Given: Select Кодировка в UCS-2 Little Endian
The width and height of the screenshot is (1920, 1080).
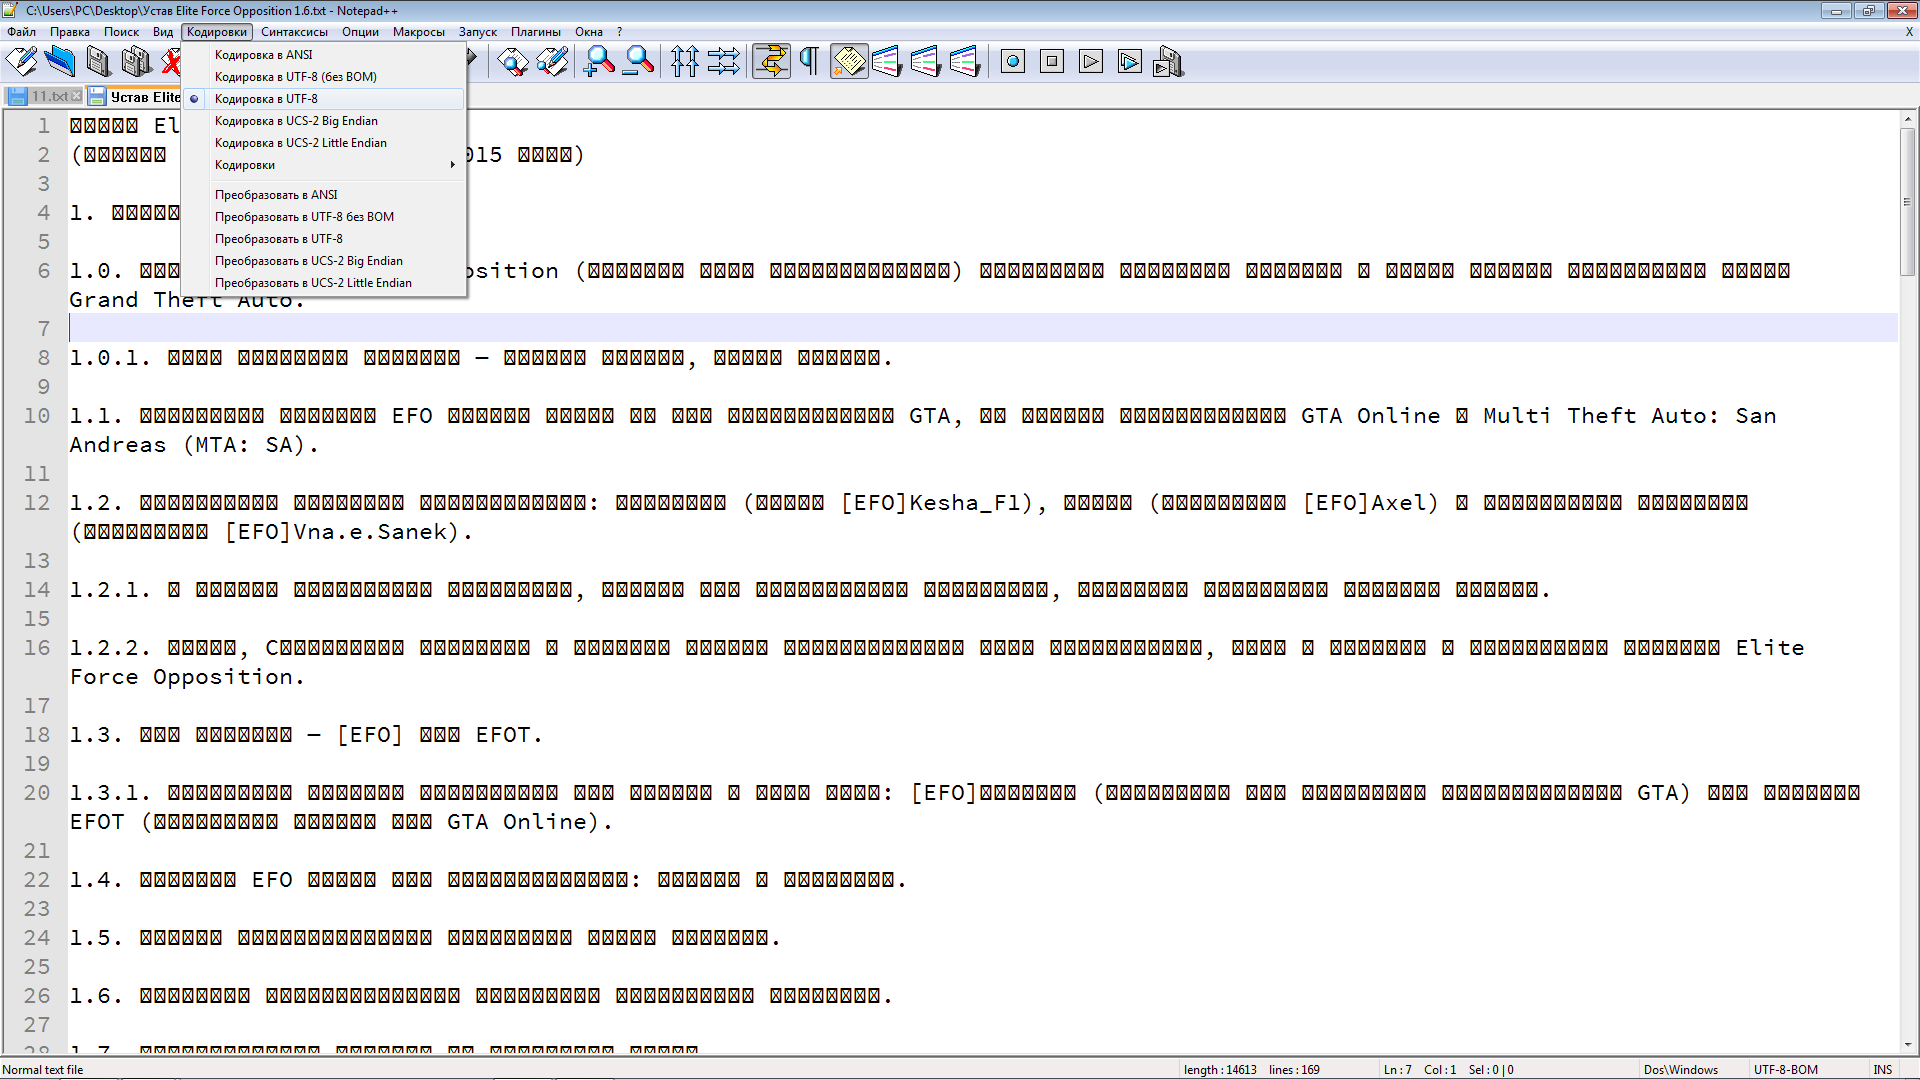Looking at the screenshot, I should tap(324, 143).
